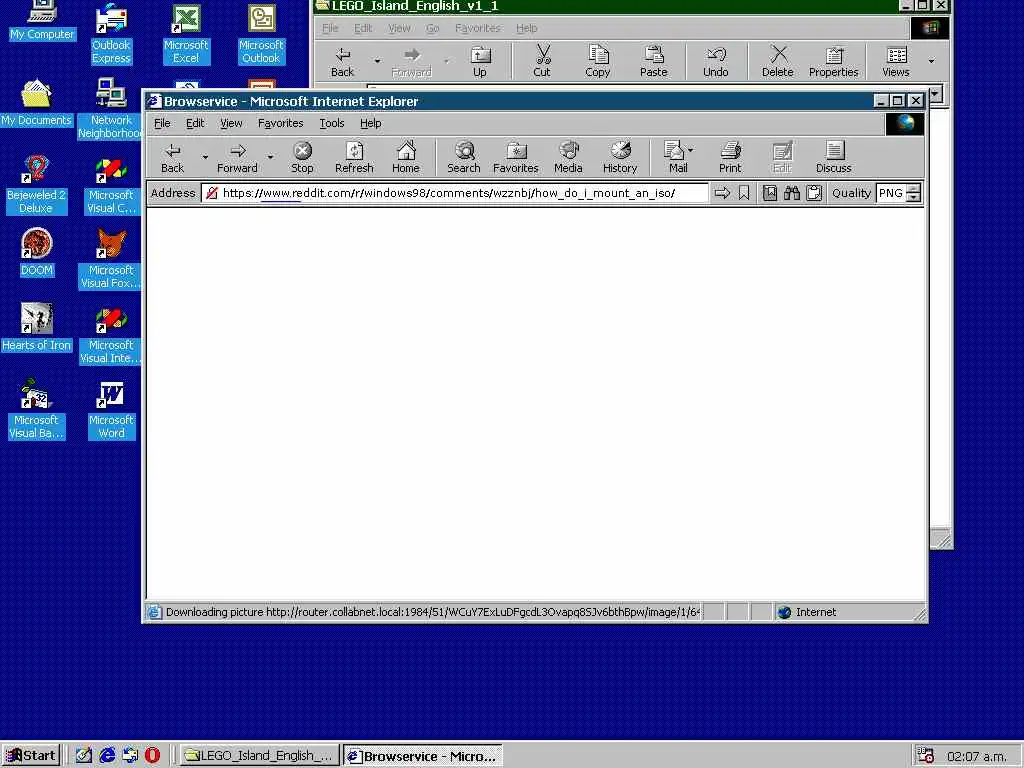
Task: Click Up in the LEGO_Island window toolbar
Action: tap(480, 61)
